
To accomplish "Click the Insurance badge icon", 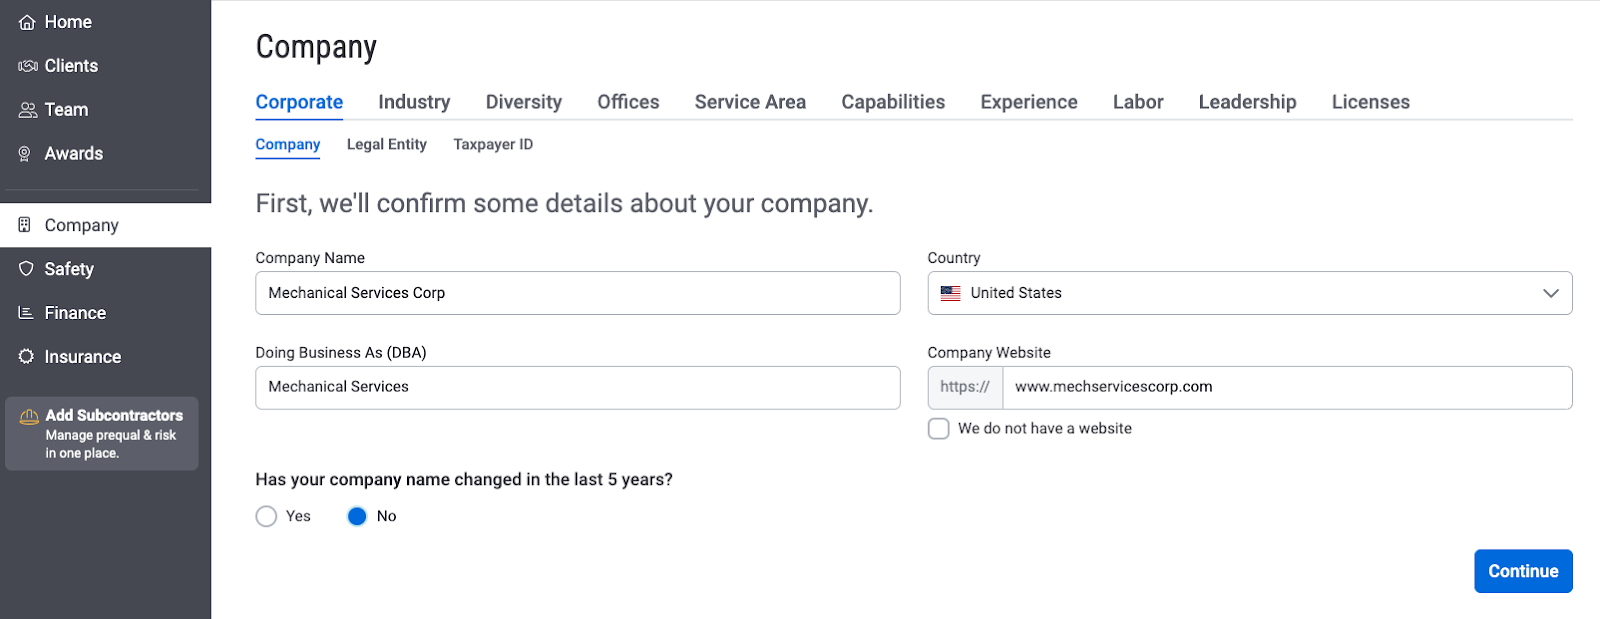I will point(26,357).
